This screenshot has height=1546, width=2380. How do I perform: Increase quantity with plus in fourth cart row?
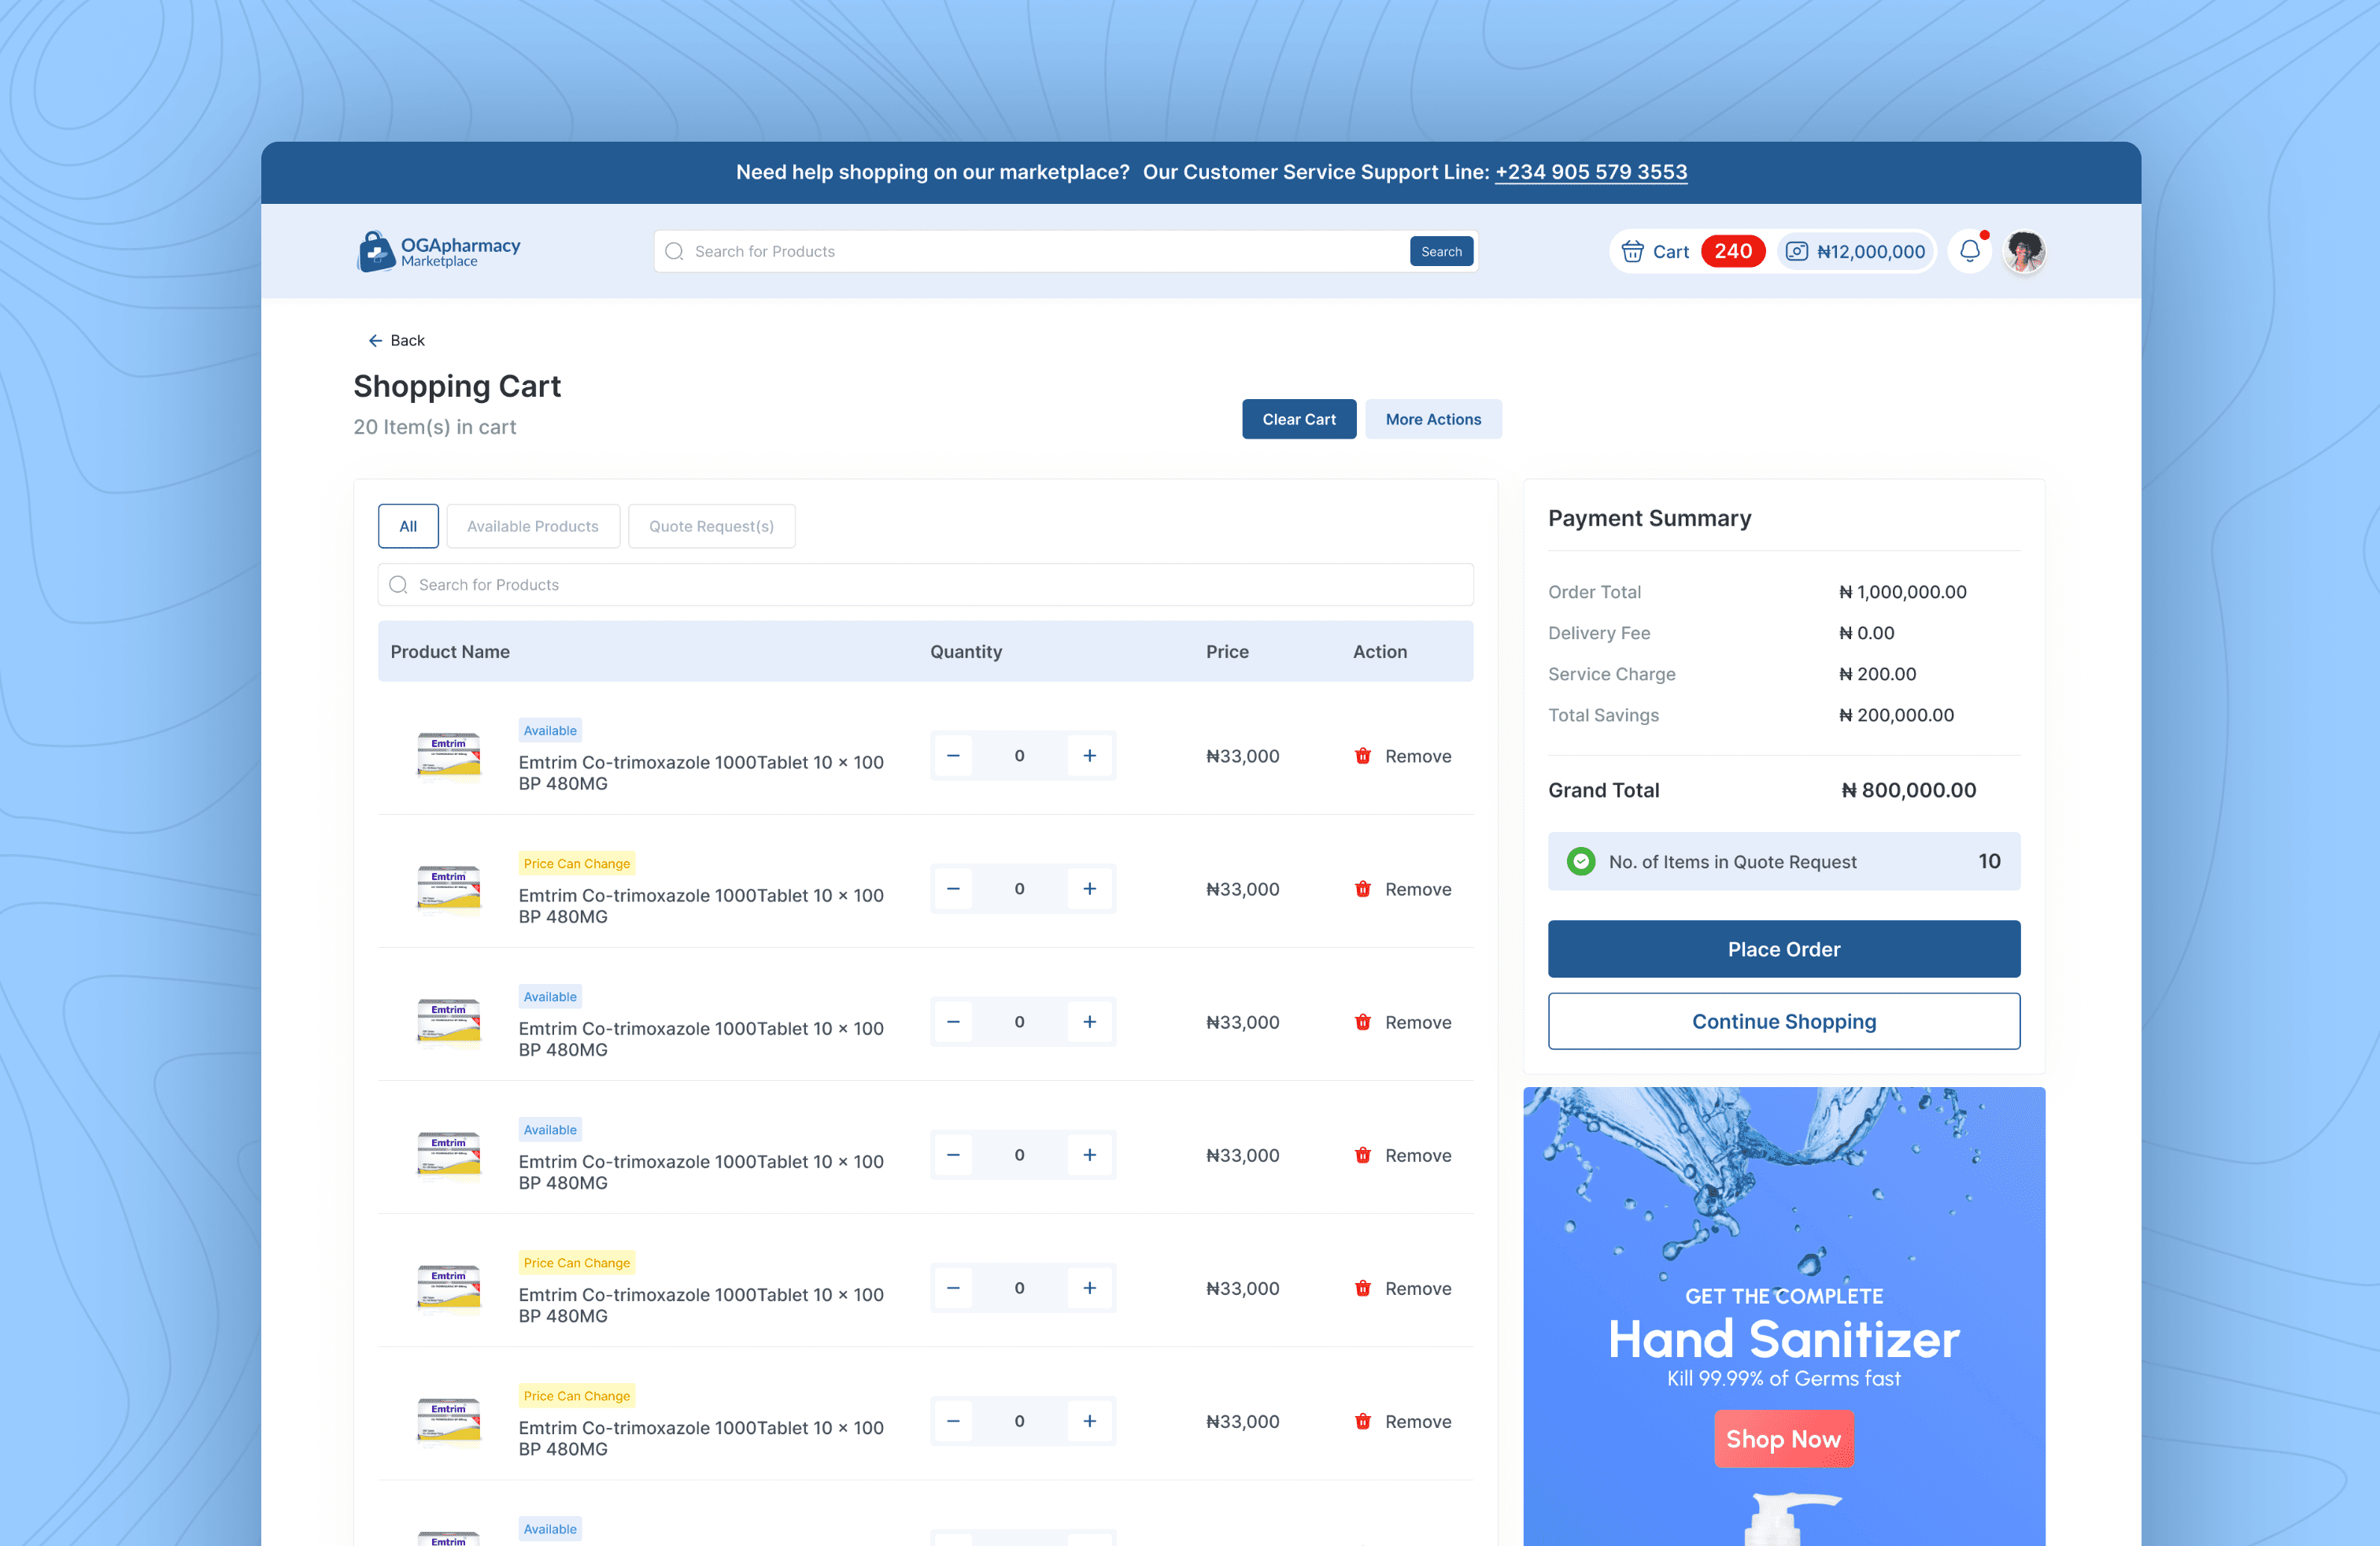click(x=1089, y=1154)
